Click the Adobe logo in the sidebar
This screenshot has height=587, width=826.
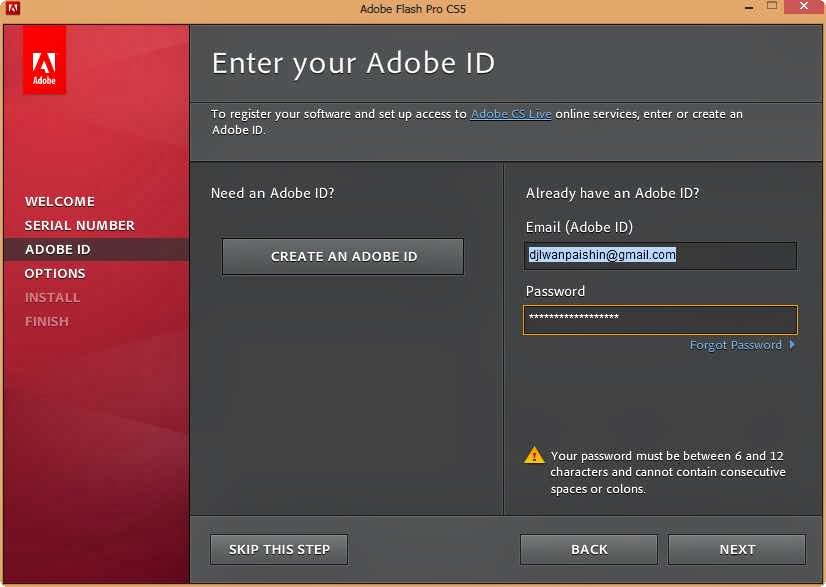(x=44, y=61)
